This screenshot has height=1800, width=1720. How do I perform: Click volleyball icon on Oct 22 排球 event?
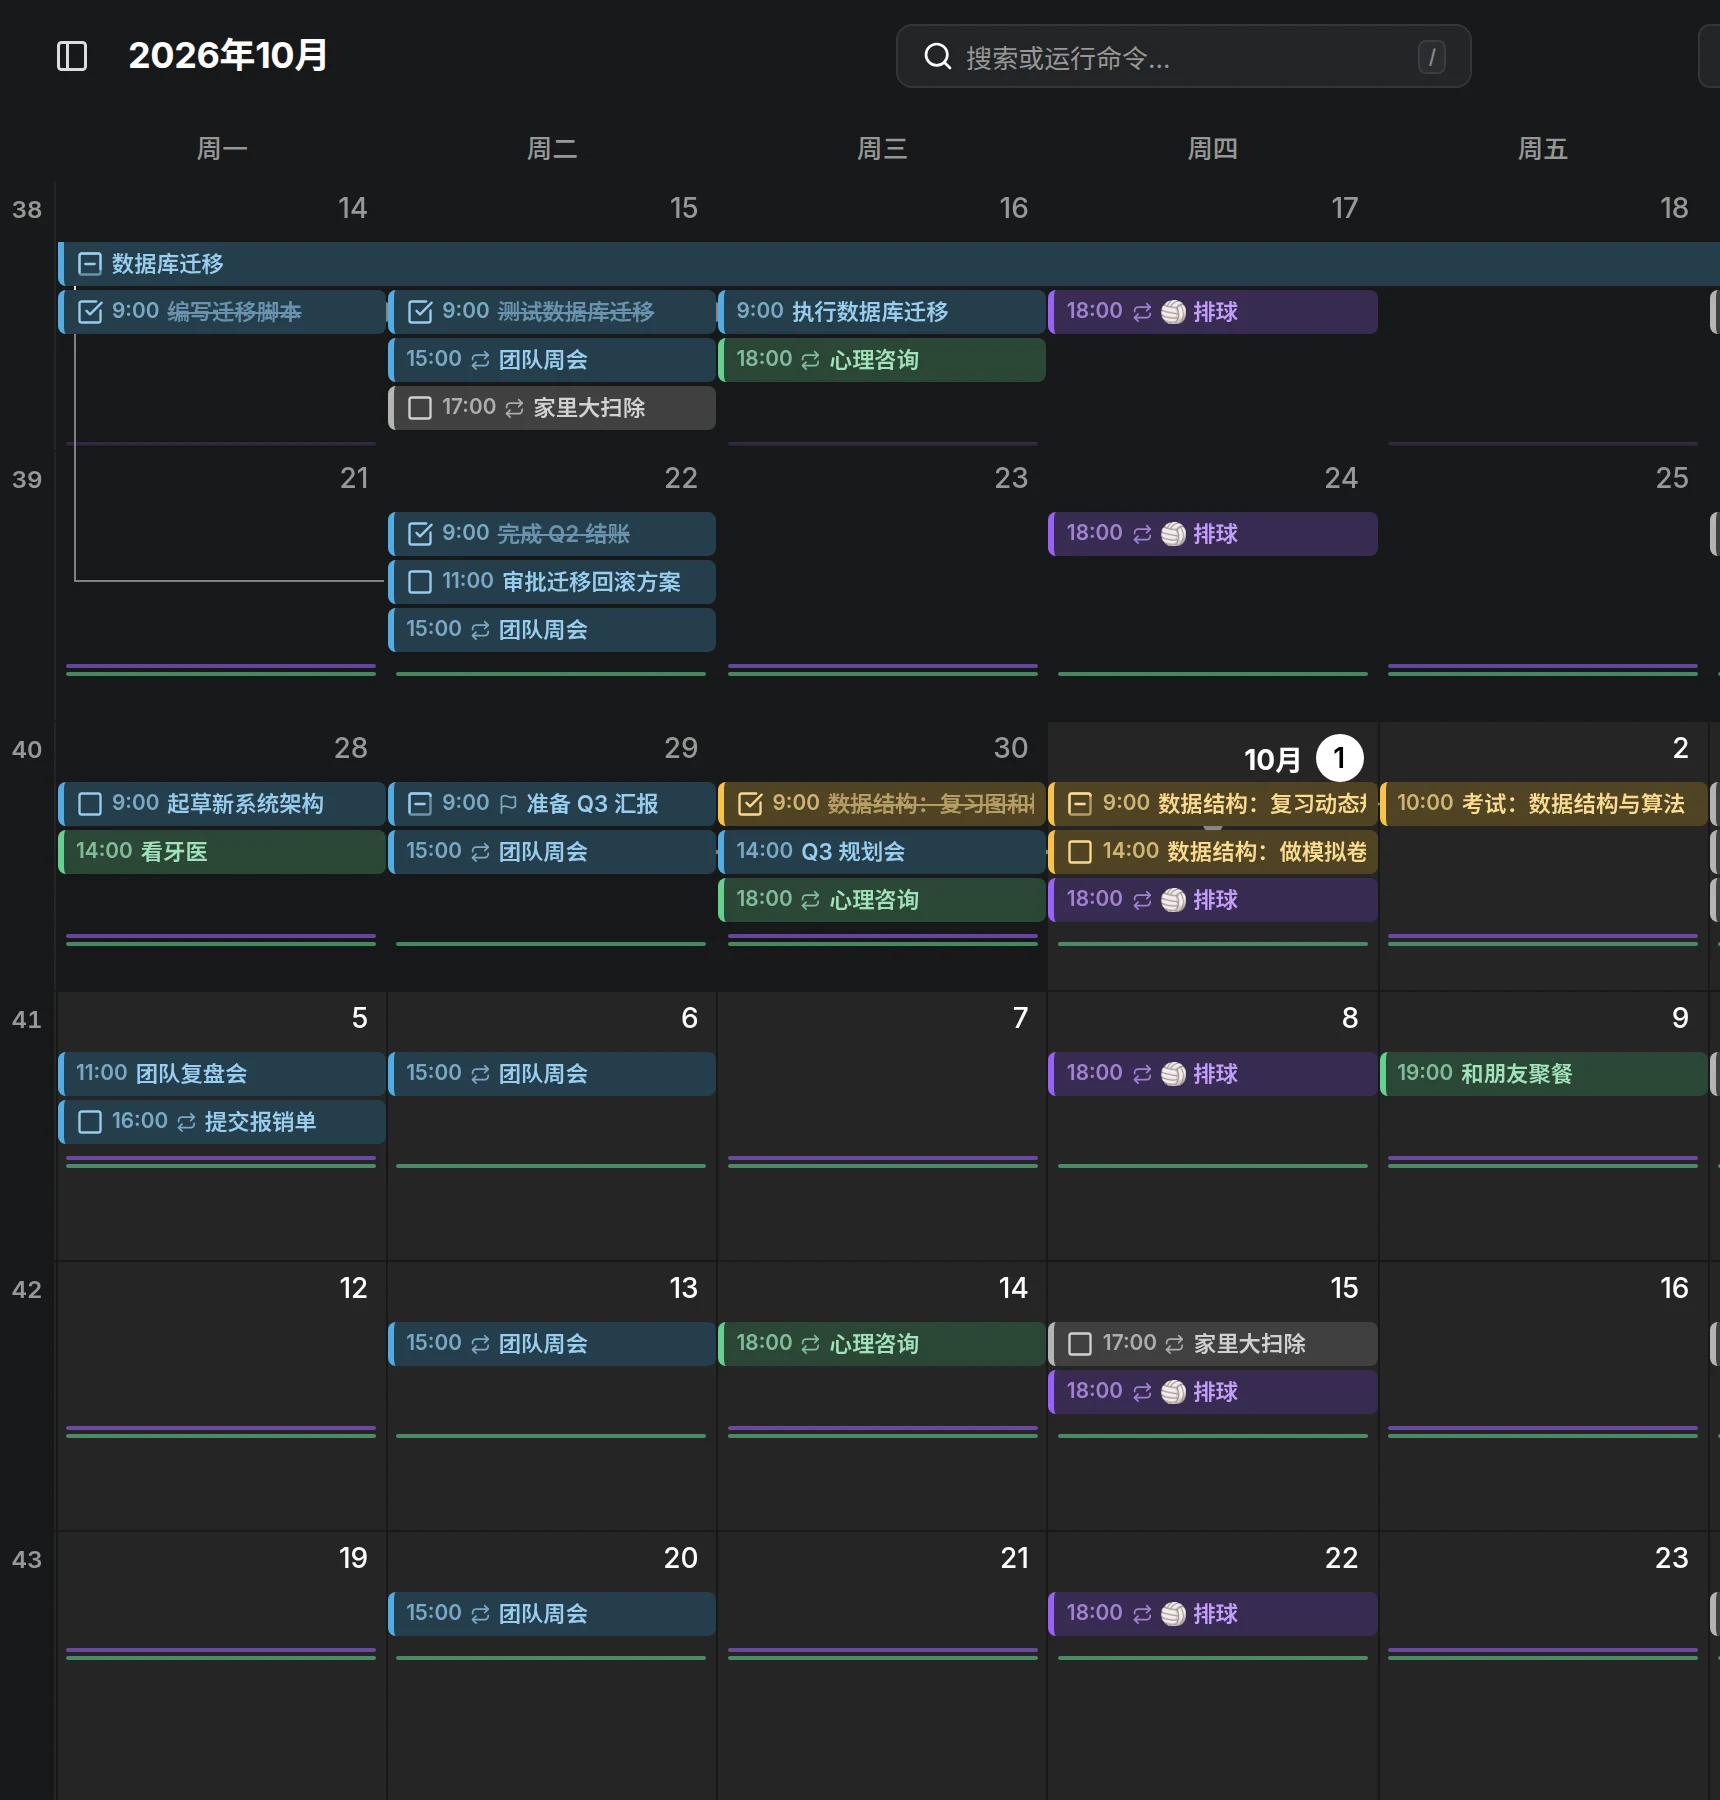tap(1173, 1614)
